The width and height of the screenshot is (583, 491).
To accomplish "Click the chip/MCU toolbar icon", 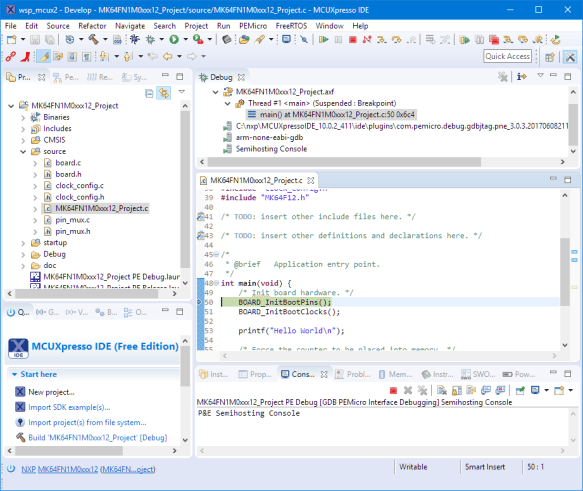I will [x=226, y=39].
